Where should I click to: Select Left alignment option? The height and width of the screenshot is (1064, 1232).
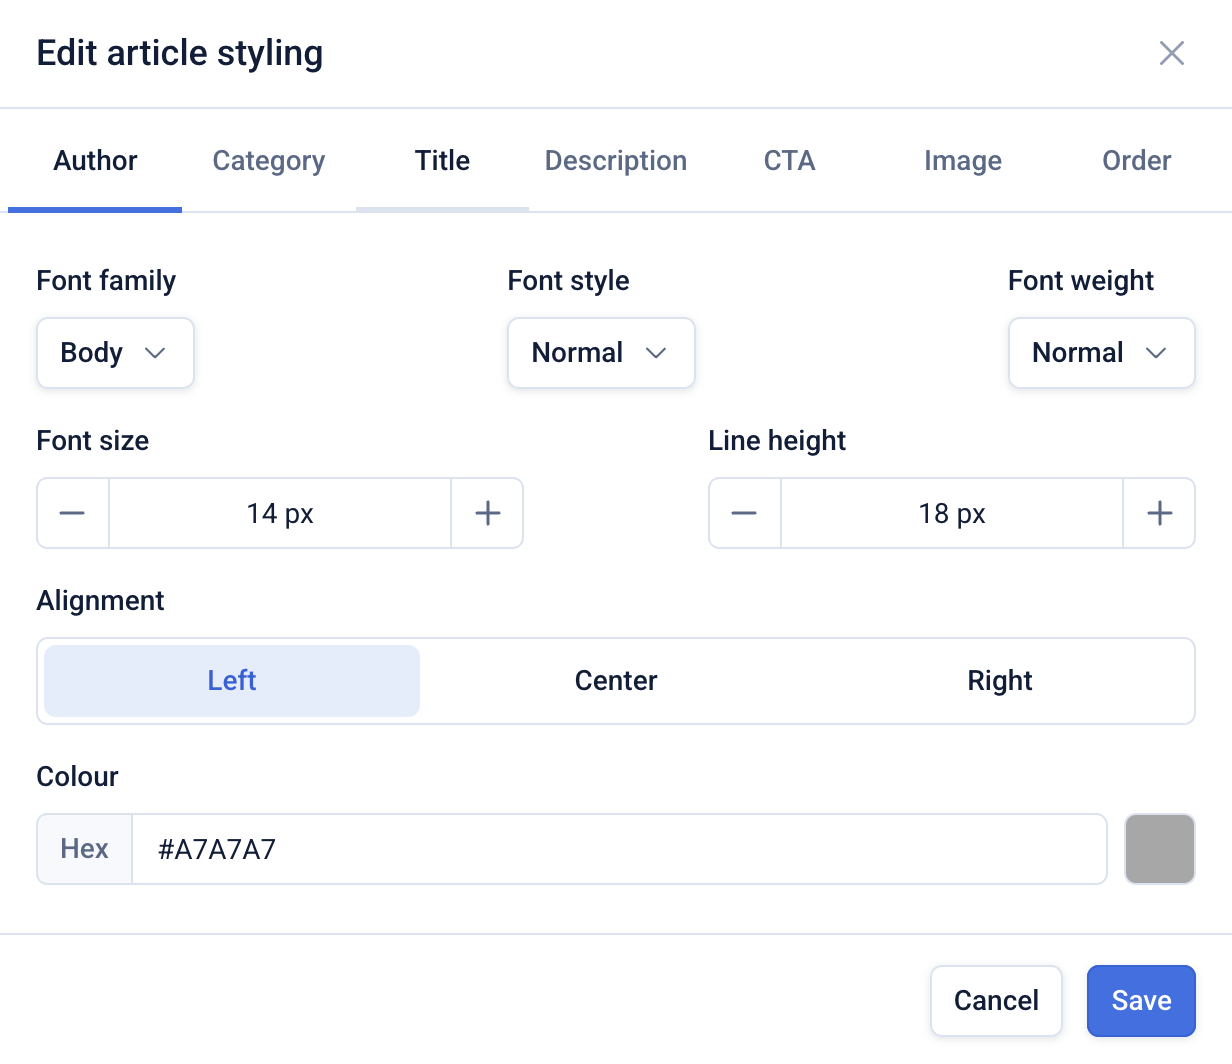pyautogui.click(x=232, y=681)
